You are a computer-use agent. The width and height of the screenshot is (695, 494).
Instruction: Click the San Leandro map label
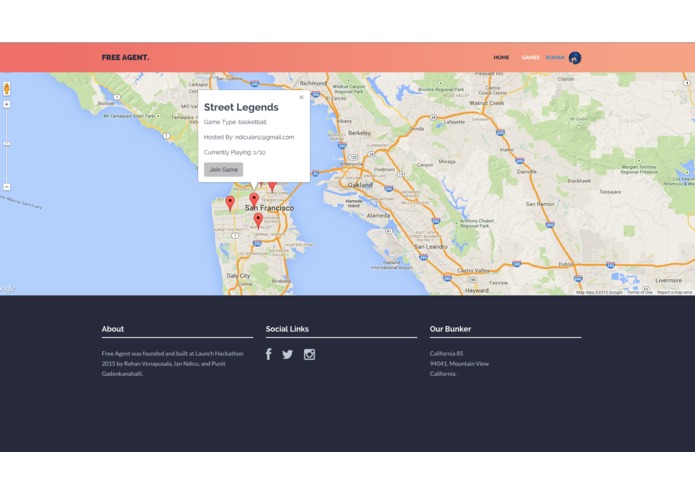[x=431, y=246]
